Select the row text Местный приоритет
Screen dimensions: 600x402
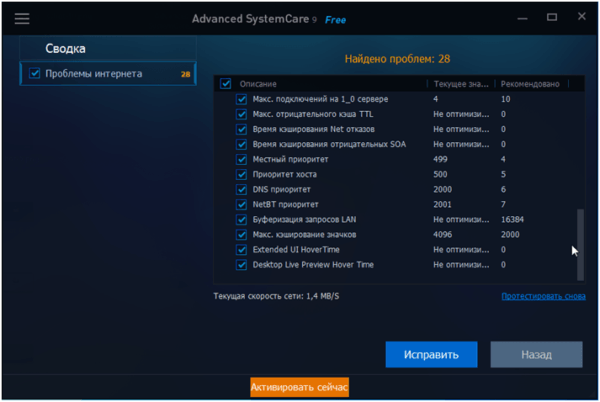click(290, 159)
